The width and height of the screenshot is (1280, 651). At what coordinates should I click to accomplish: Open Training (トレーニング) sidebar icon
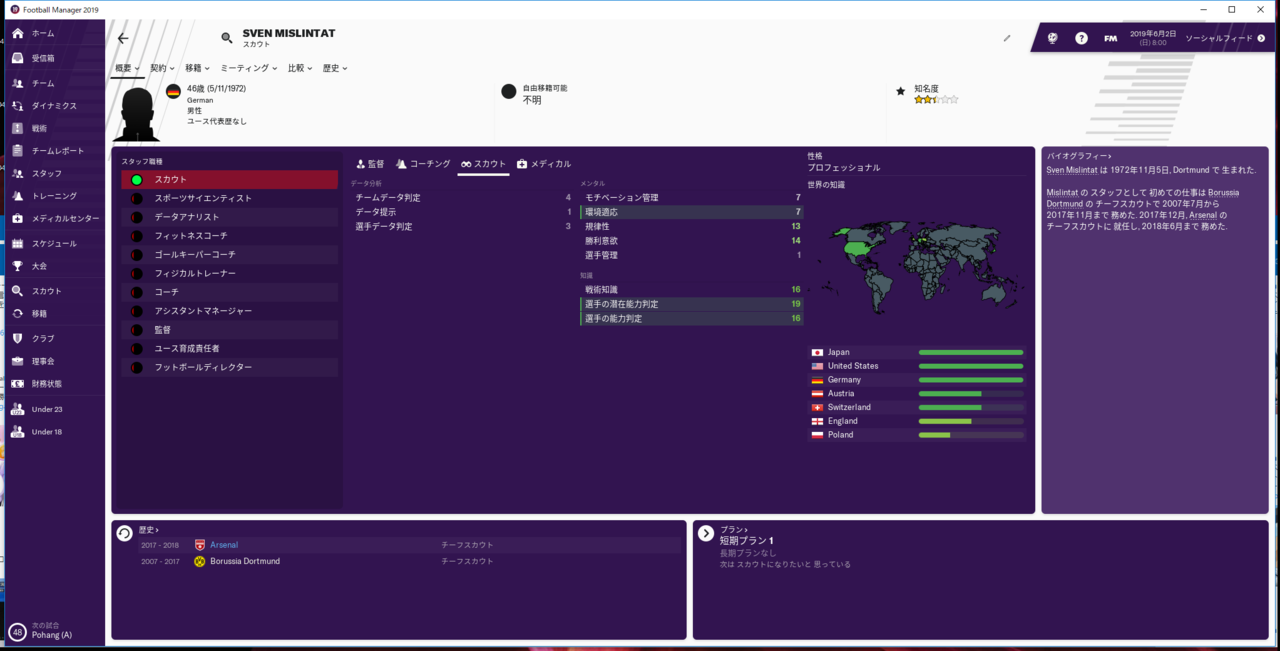point(17,196)
